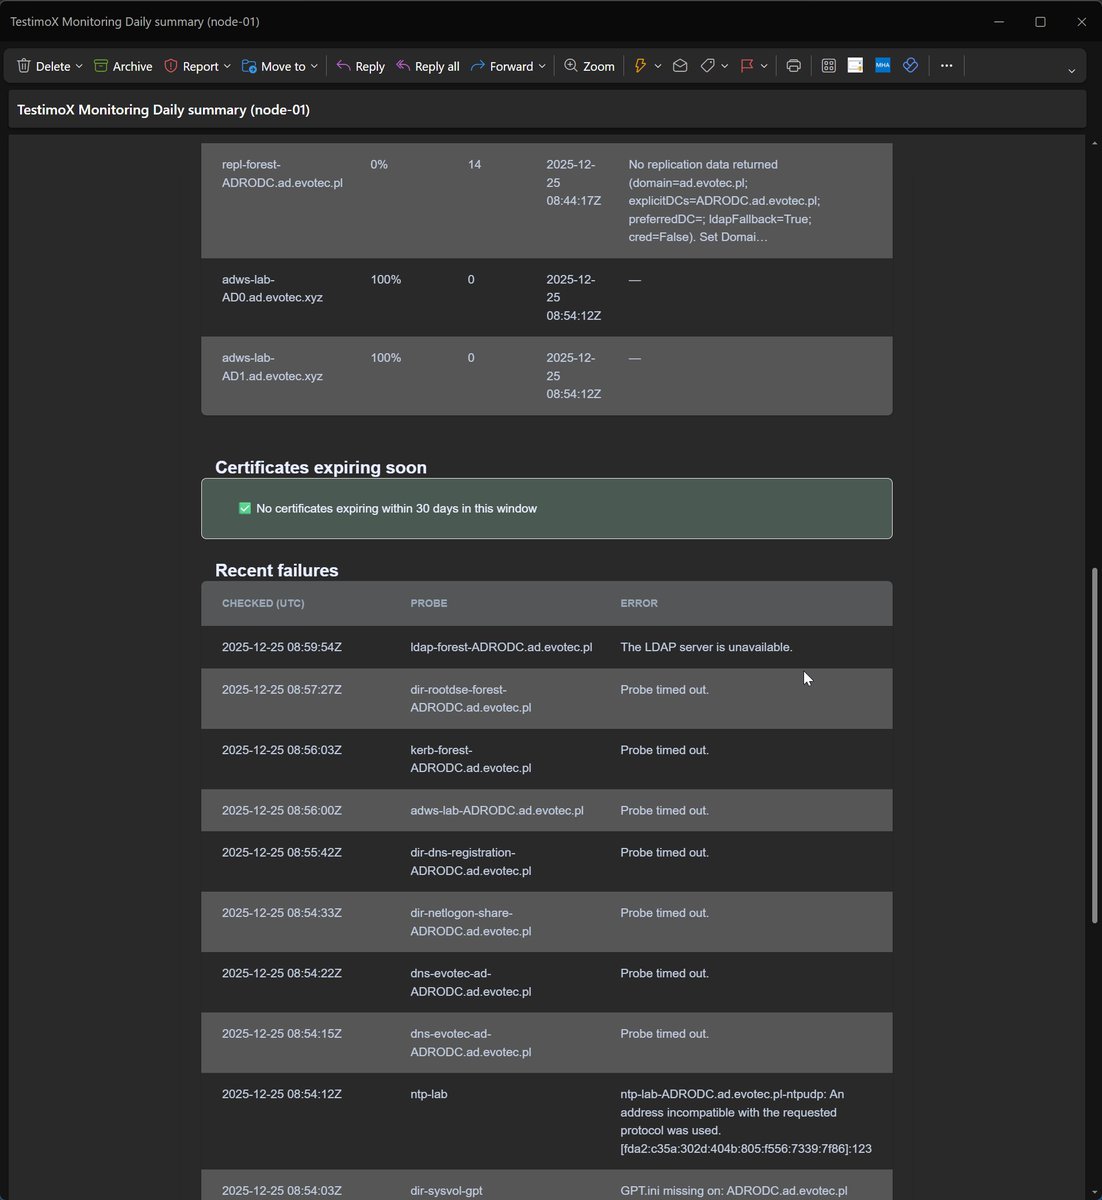Flag this message

coord(746,66)
